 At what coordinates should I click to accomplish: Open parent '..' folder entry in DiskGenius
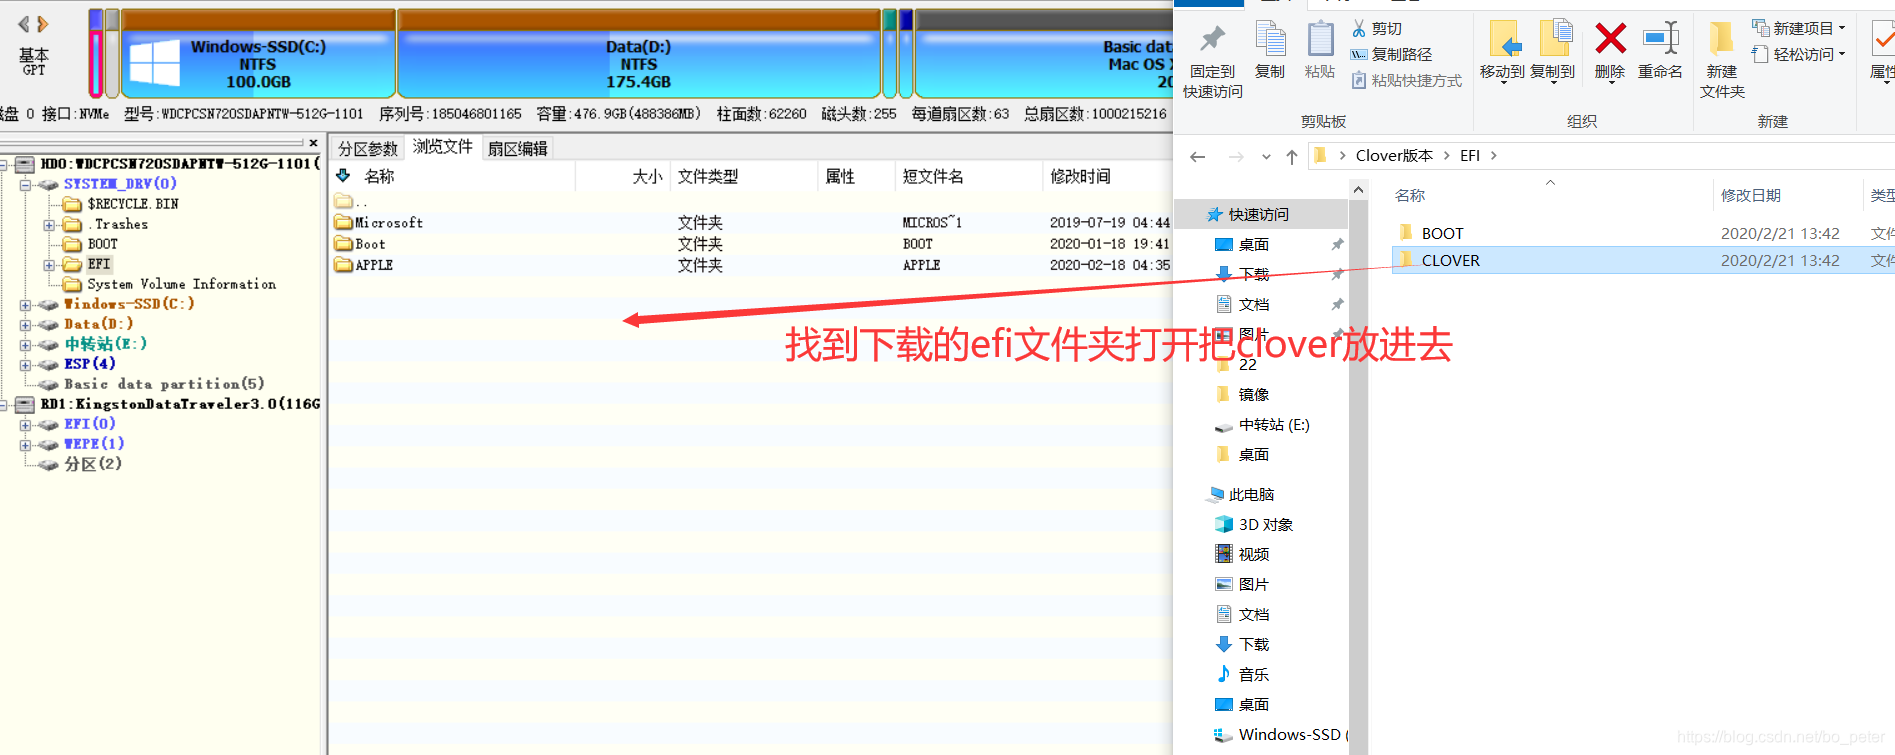pyautogui.click(x=350, y=202)
